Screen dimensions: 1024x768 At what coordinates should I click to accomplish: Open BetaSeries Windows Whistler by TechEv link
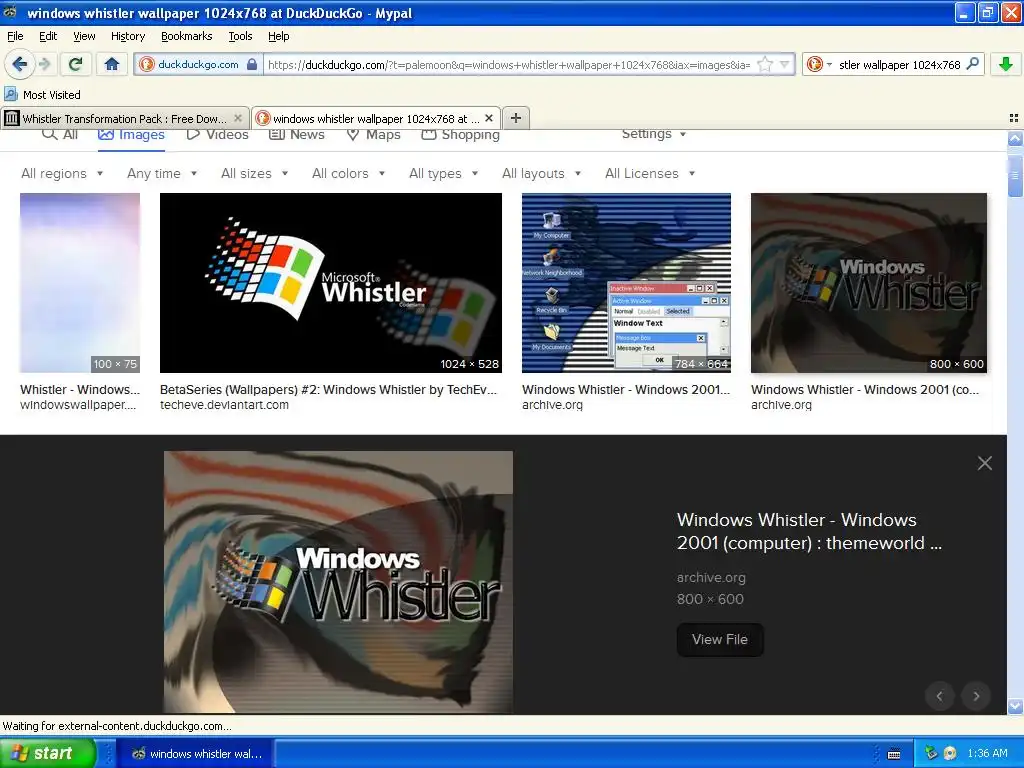coord(328,390)
